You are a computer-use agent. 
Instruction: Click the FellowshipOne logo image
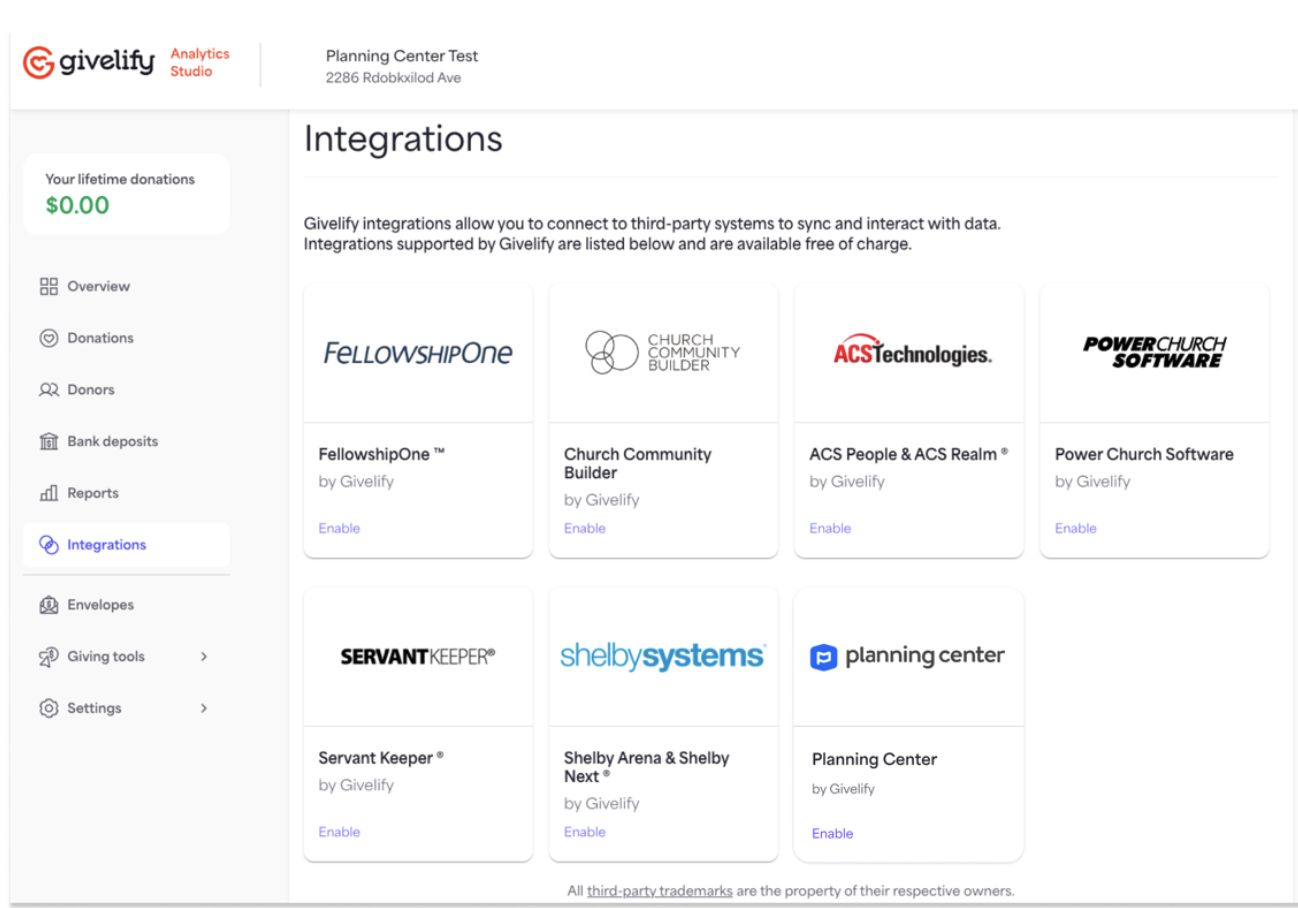click(x=418, y=353)
